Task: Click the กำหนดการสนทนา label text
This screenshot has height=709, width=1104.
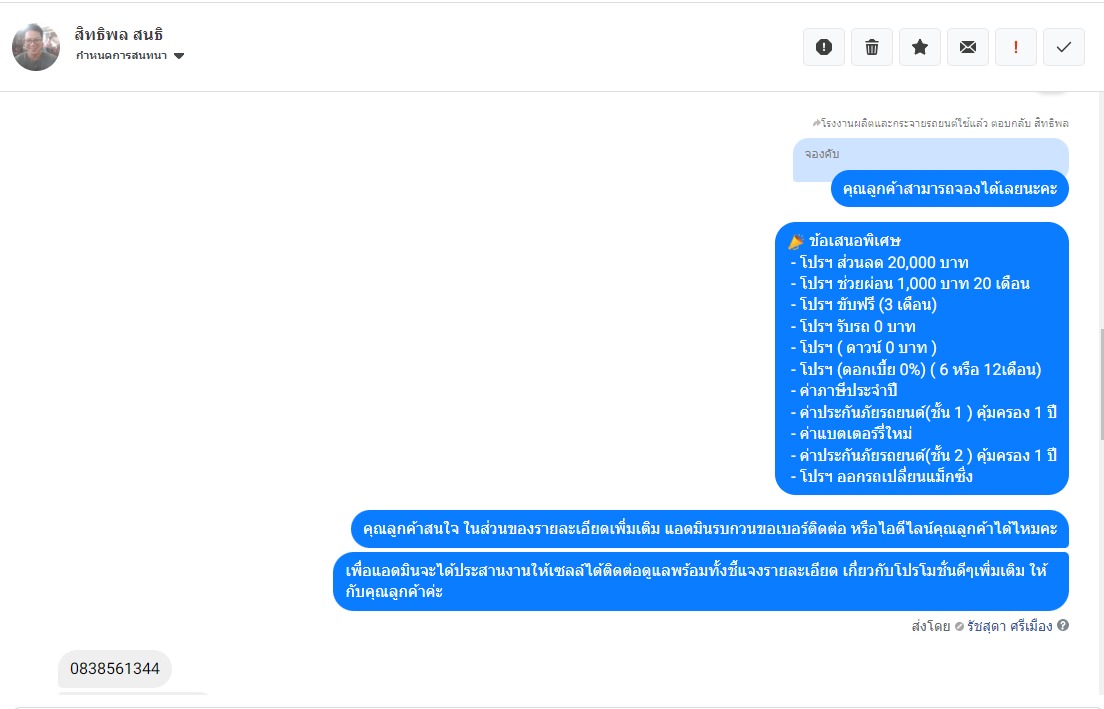Action: [x=122, y=56]
